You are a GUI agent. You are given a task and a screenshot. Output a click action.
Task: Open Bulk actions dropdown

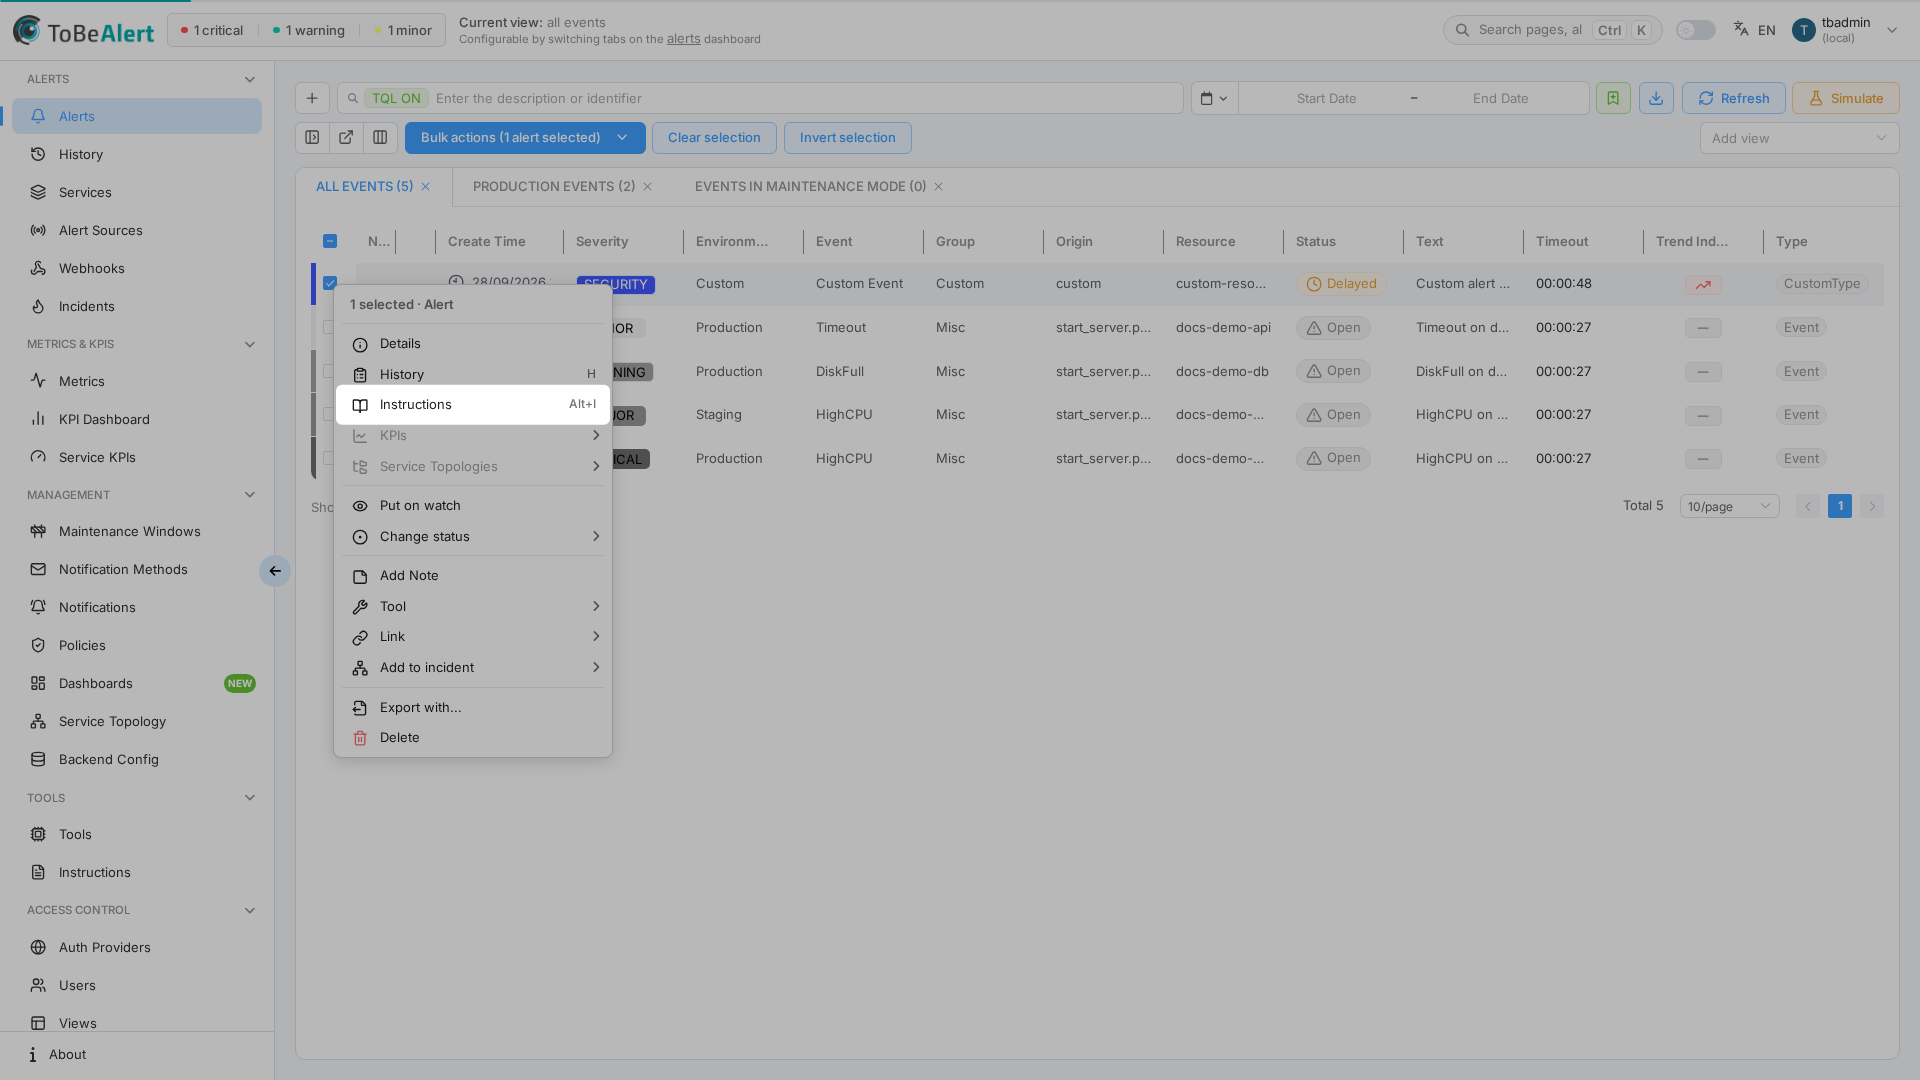click(x=525, y=138)
